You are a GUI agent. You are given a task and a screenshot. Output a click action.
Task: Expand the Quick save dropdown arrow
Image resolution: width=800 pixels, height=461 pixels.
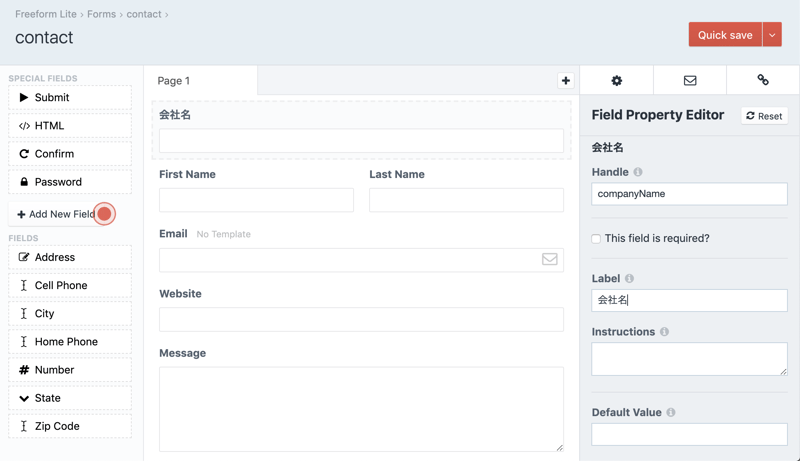[x=772, y=35]
